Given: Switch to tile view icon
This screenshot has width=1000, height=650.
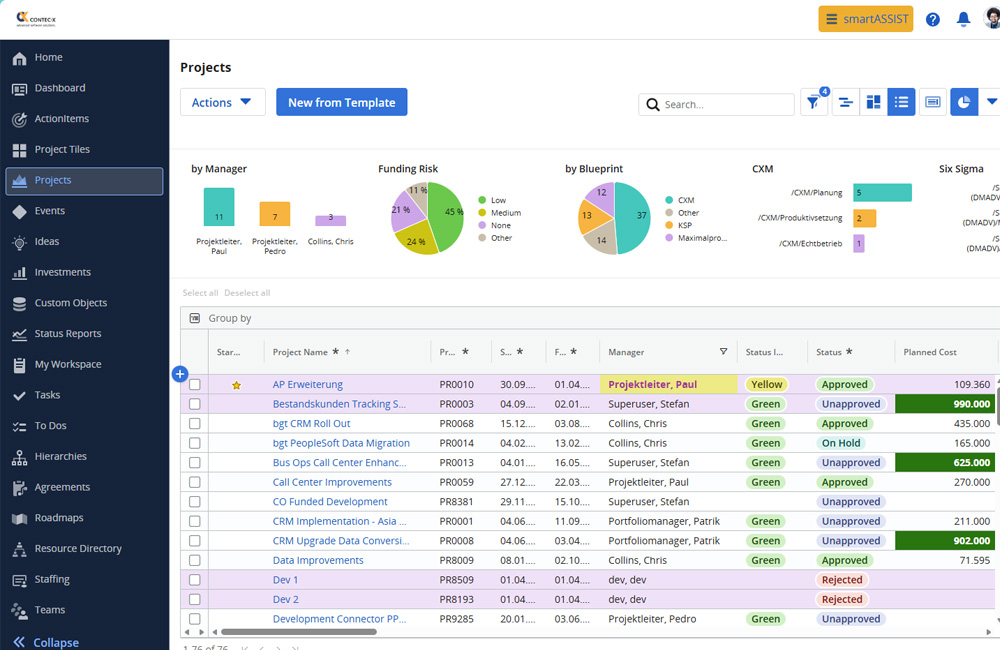Looking at the screenshot, I should [873, 102].
